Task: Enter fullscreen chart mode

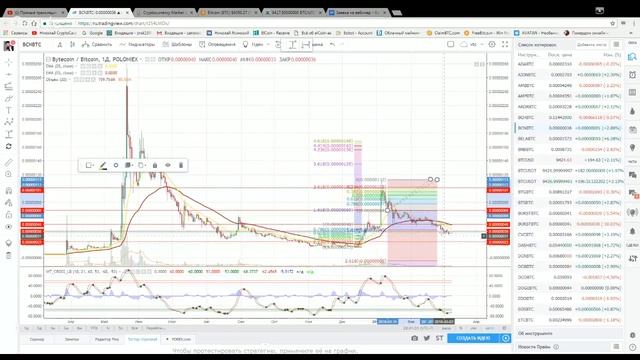Action: click(505, 44)
